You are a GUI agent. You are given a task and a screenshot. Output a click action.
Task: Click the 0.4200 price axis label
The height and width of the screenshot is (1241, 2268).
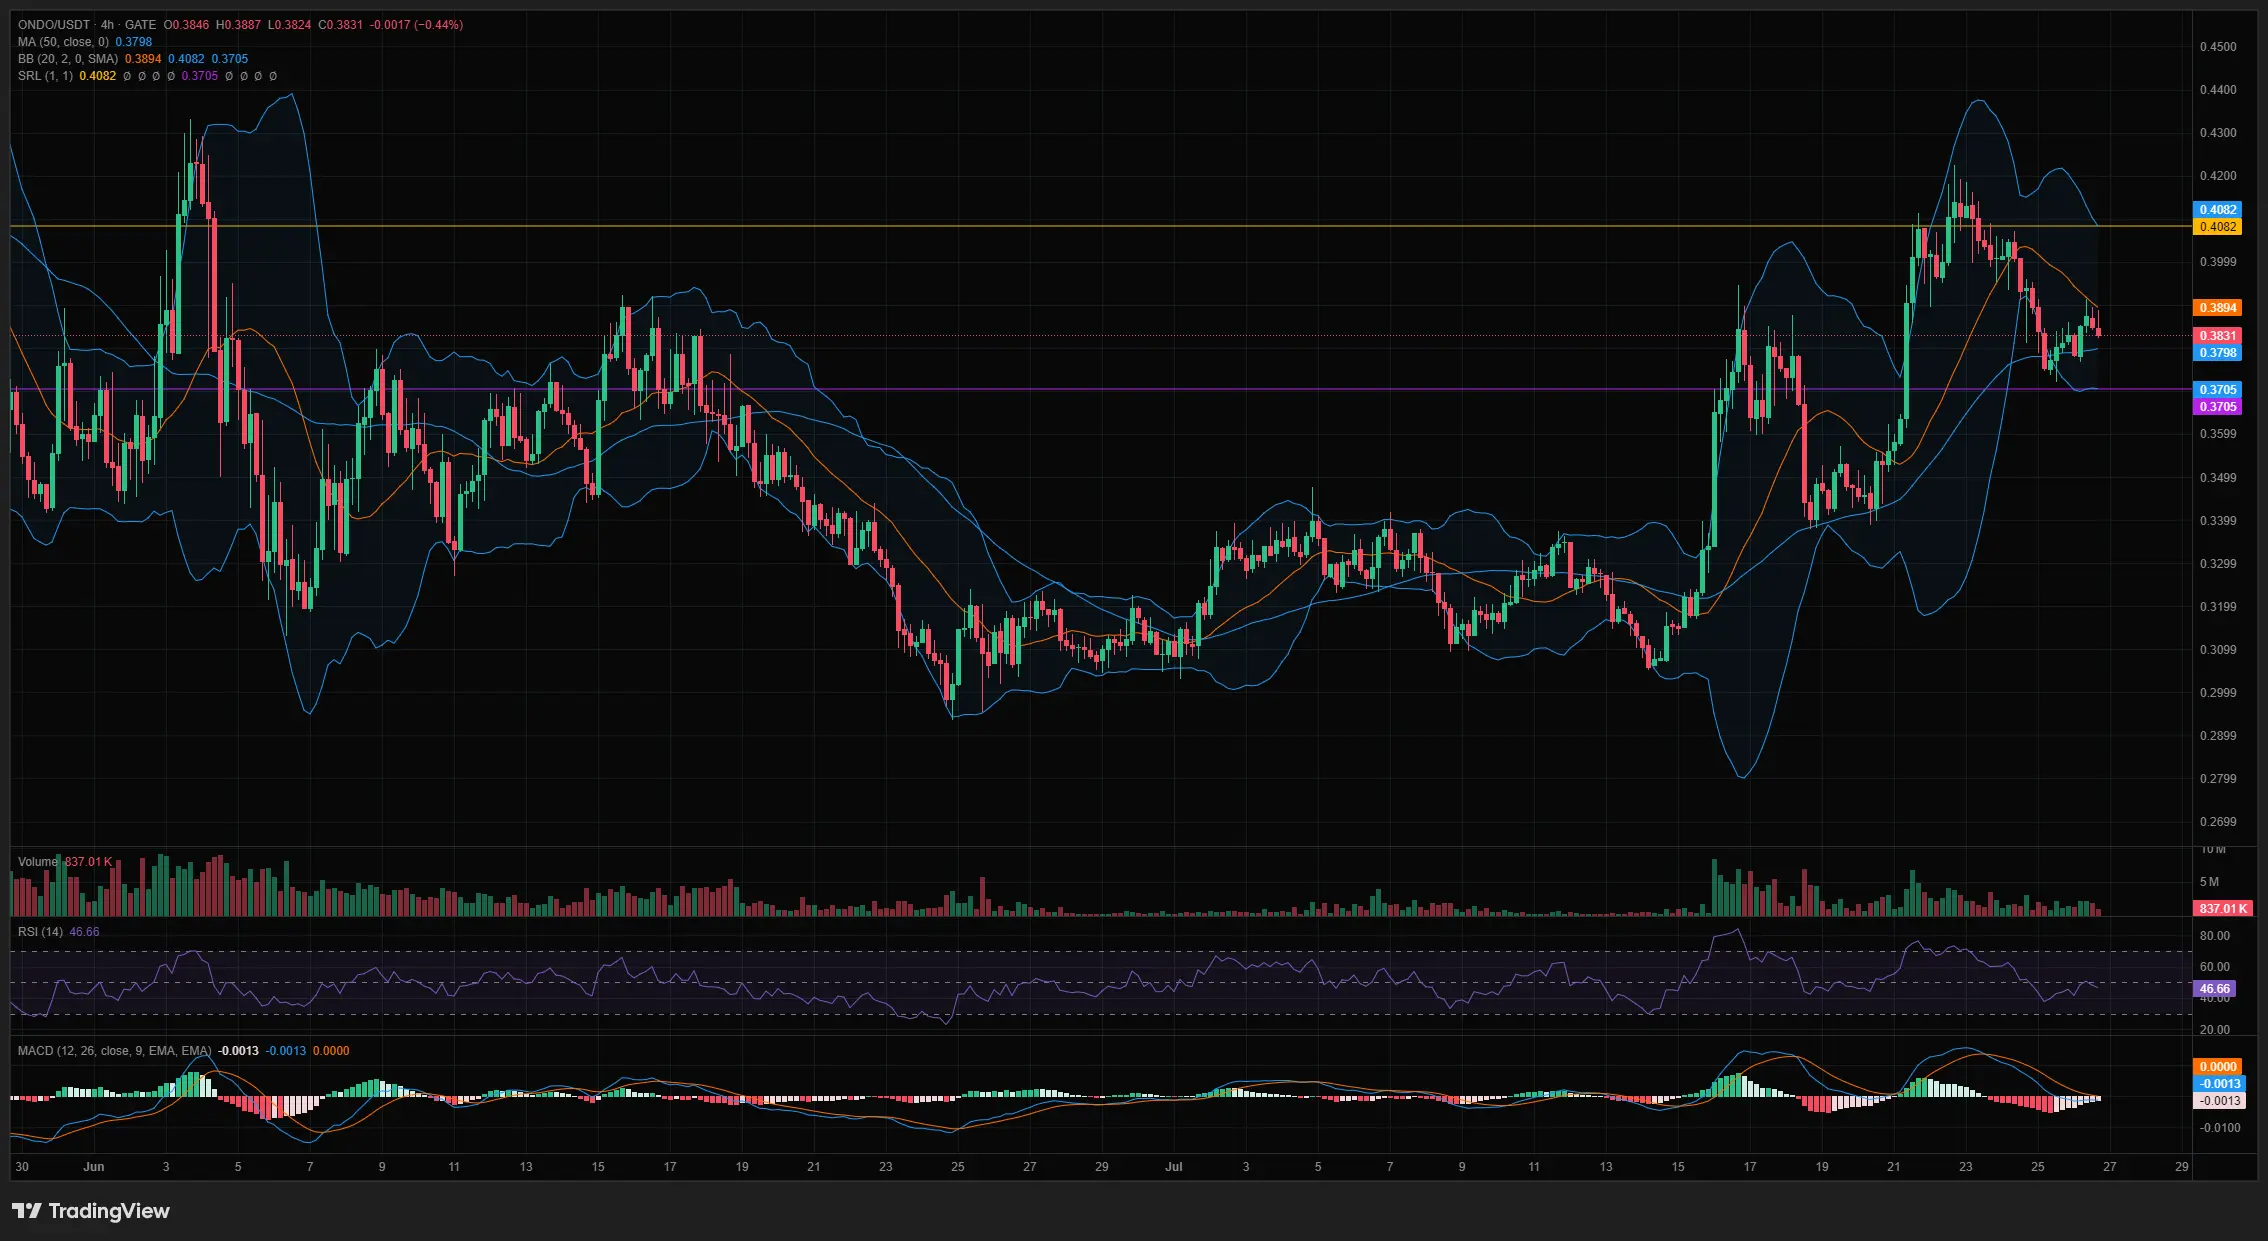[2218, 176]
